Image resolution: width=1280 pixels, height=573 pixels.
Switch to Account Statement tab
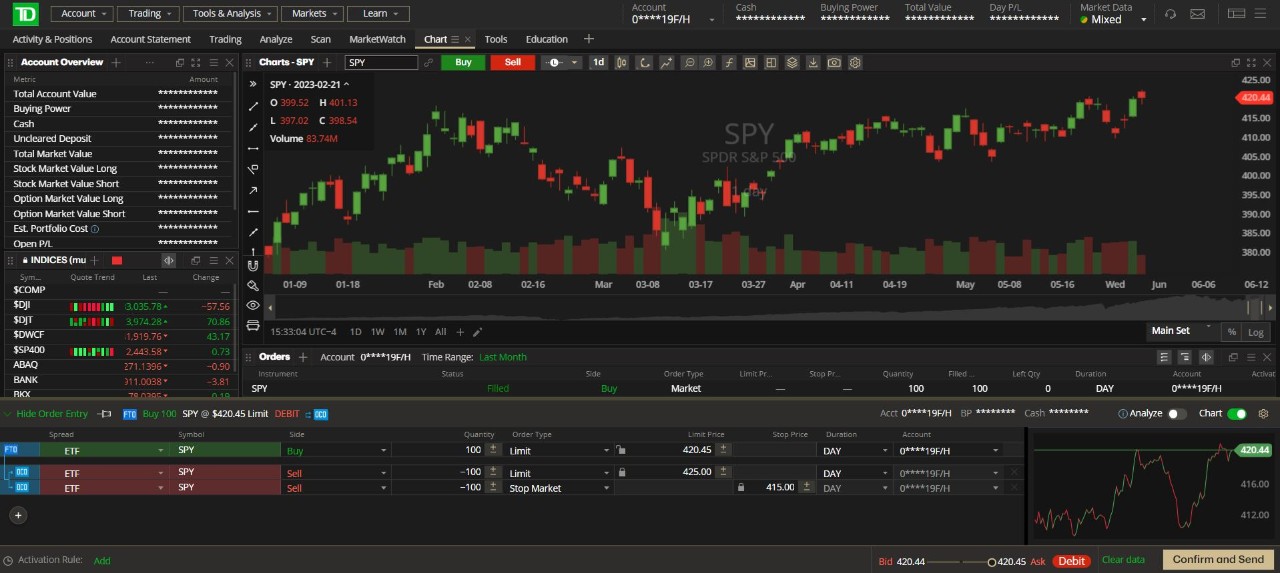click(150, 39)
